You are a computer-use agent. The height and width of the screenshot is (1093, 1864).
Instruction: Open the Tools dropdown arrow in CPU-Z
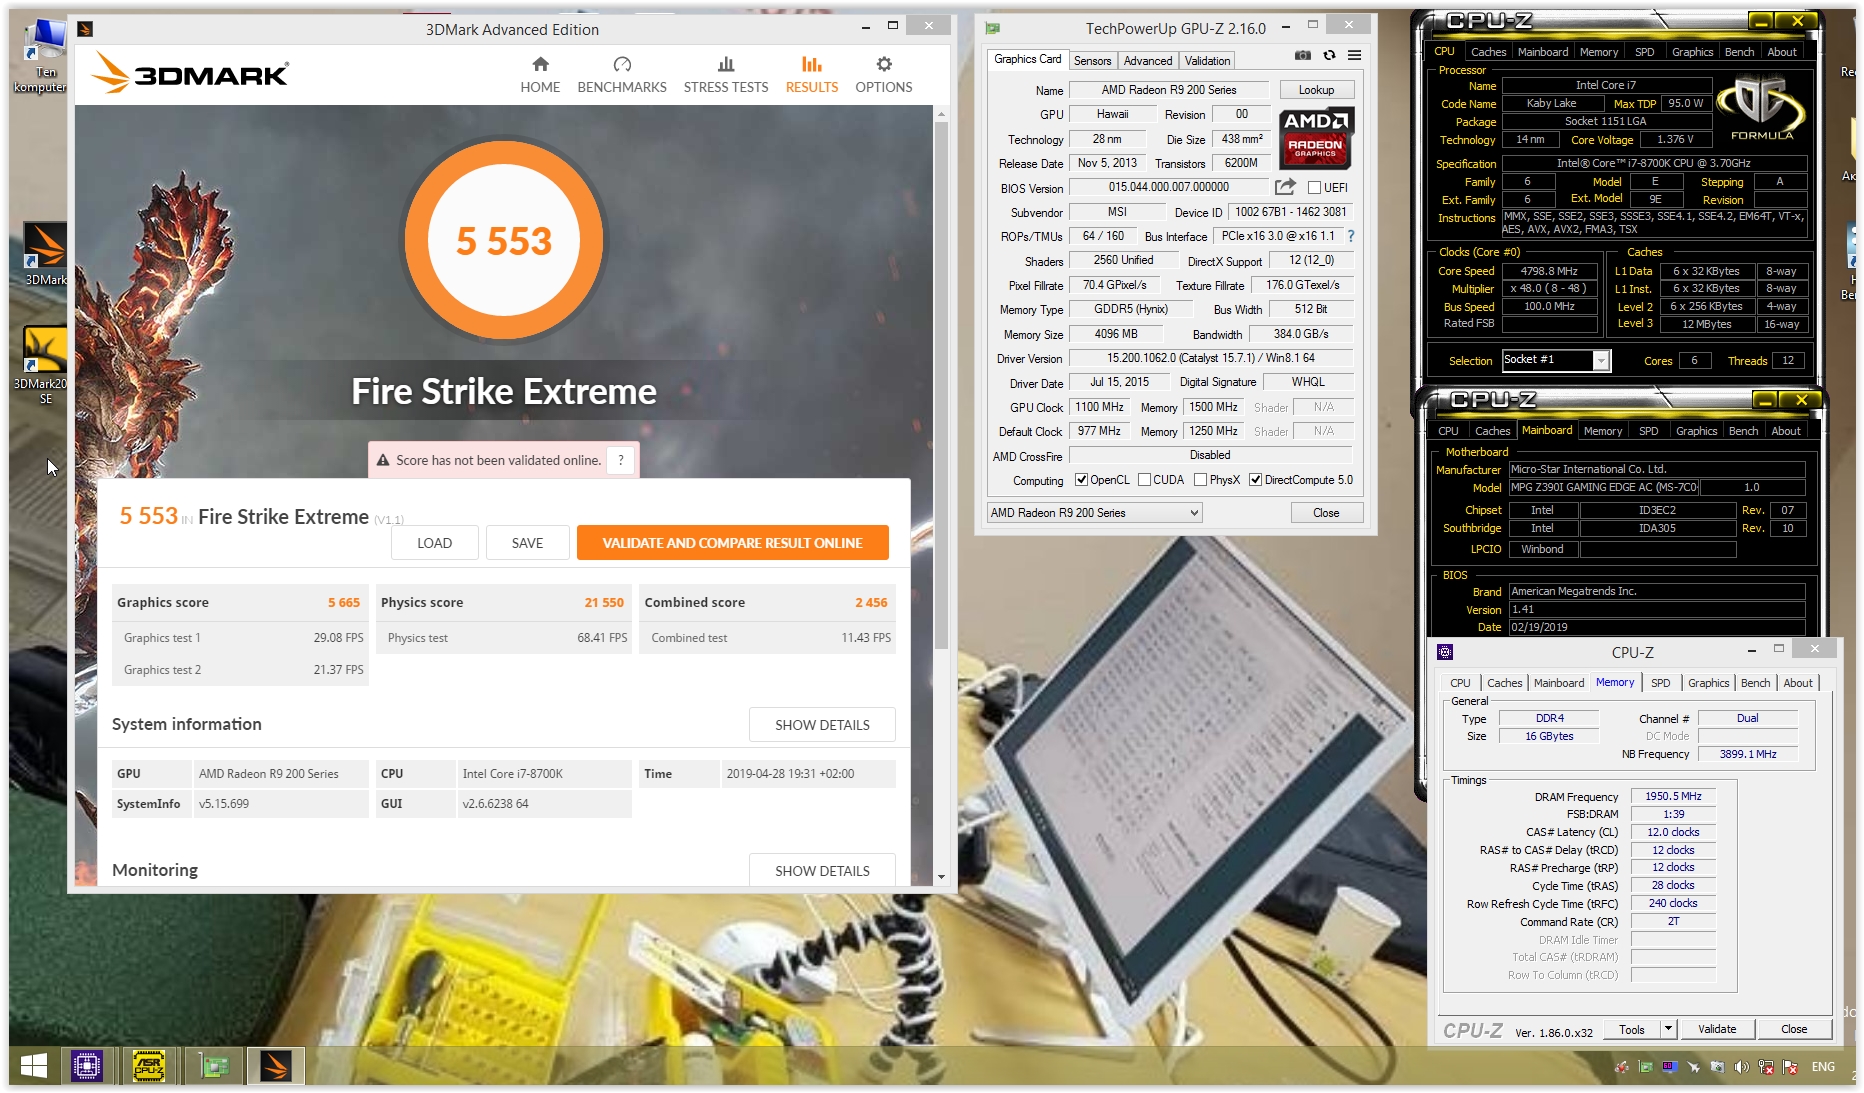1668,1028
